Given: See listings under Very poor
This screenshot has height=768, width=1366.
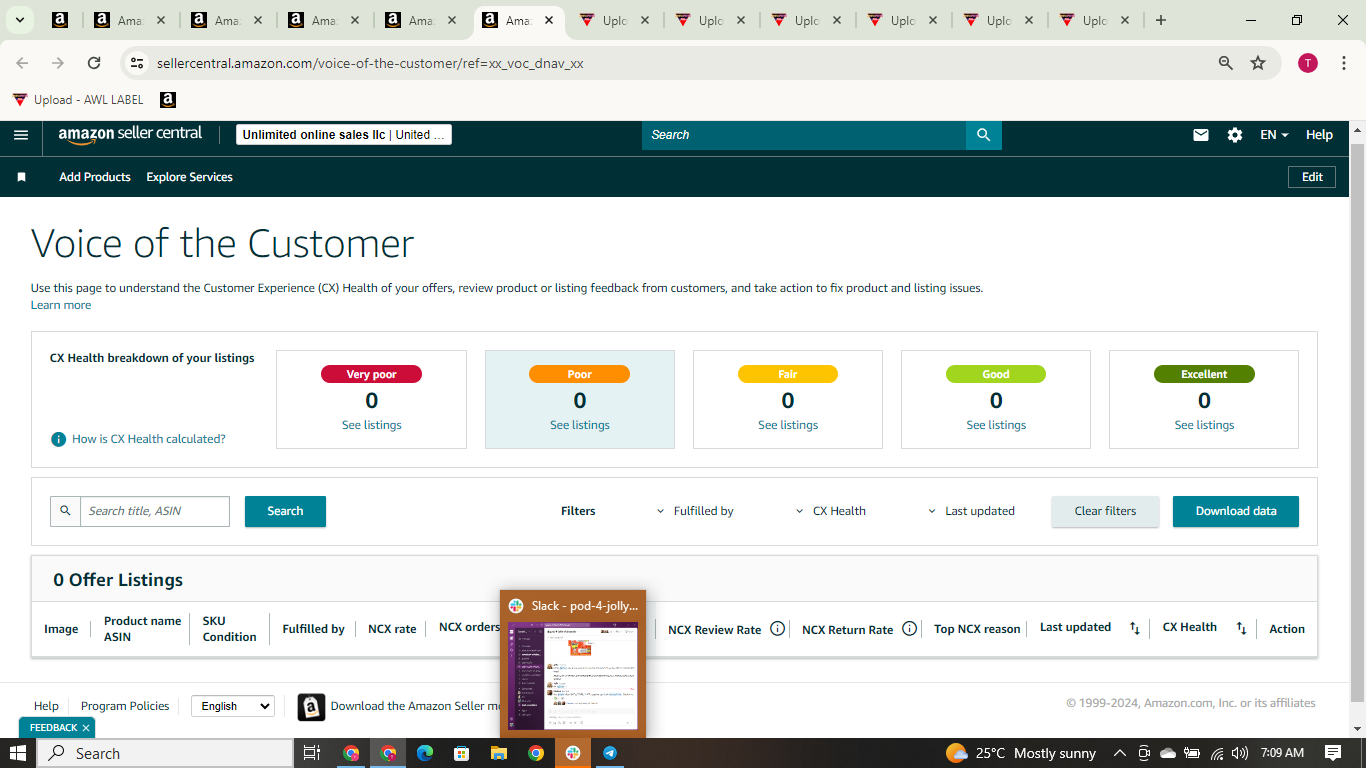Looking at the screenshot, I should click(372, 425).
